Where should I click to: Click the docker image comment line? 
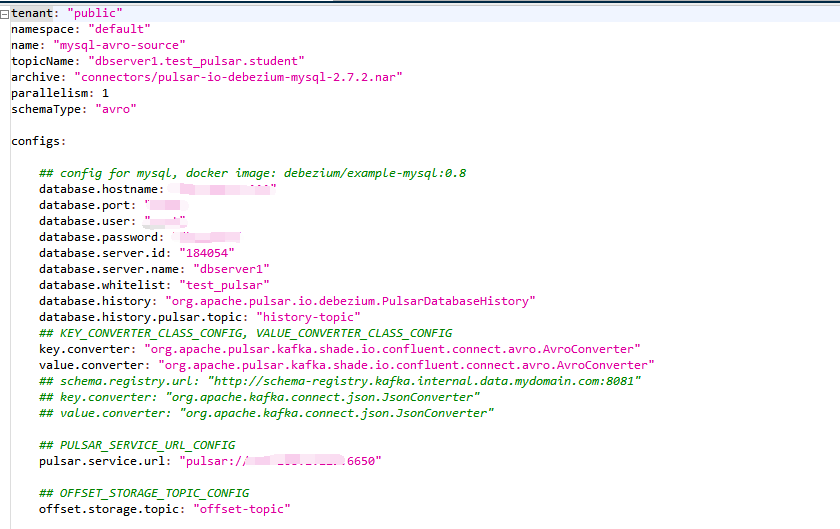pos(252,173)
